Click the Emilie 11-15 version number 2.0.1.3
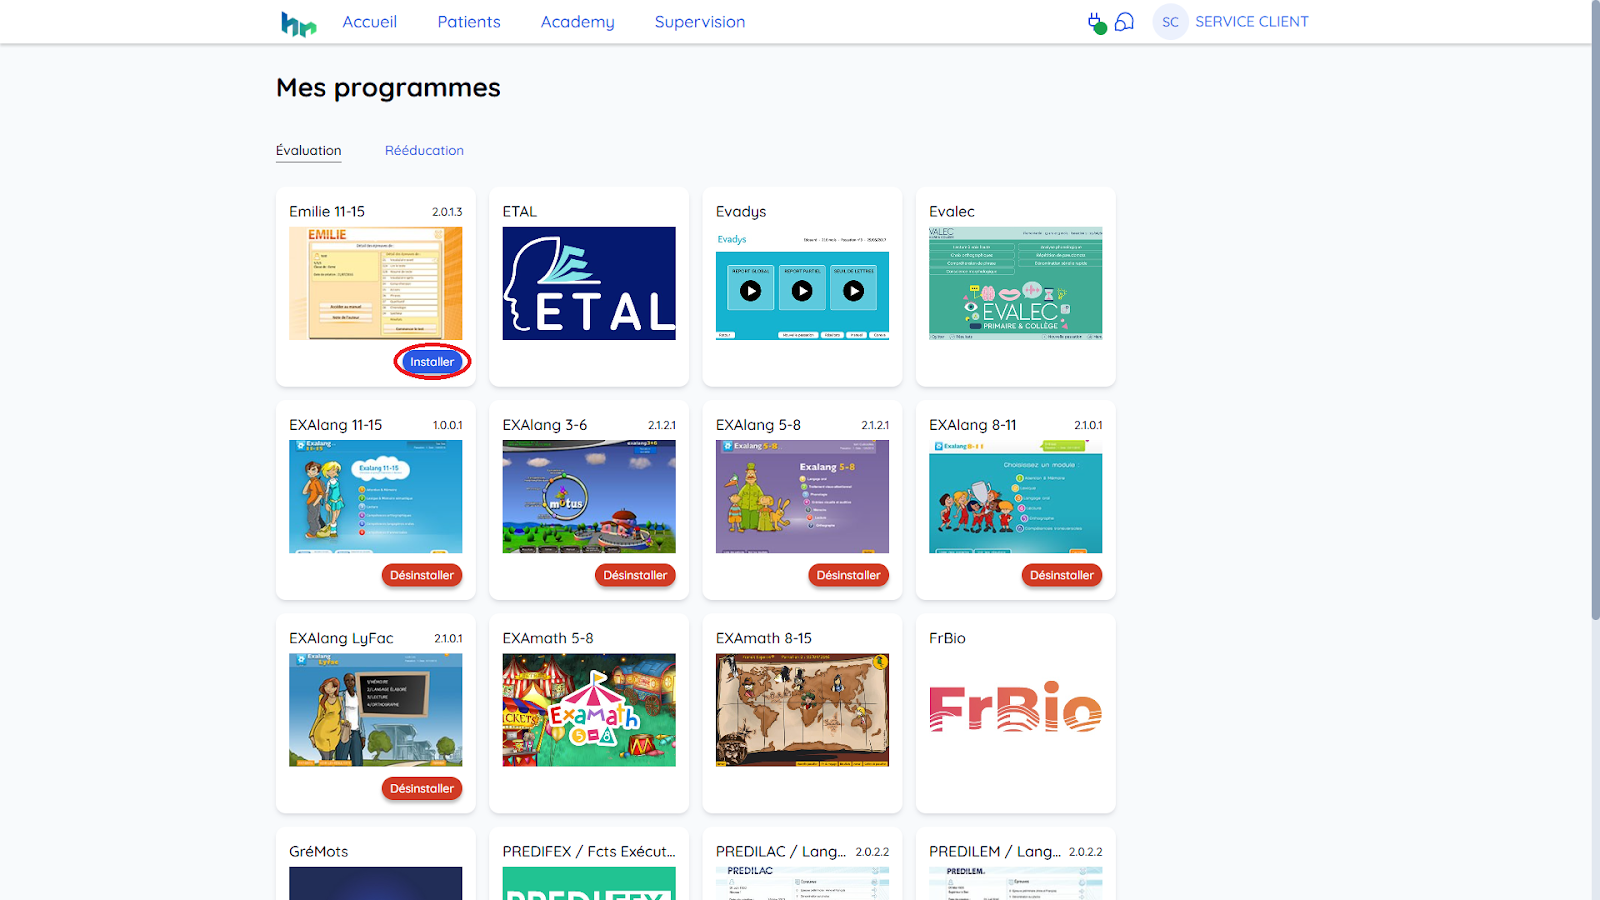 pos(447,212)
